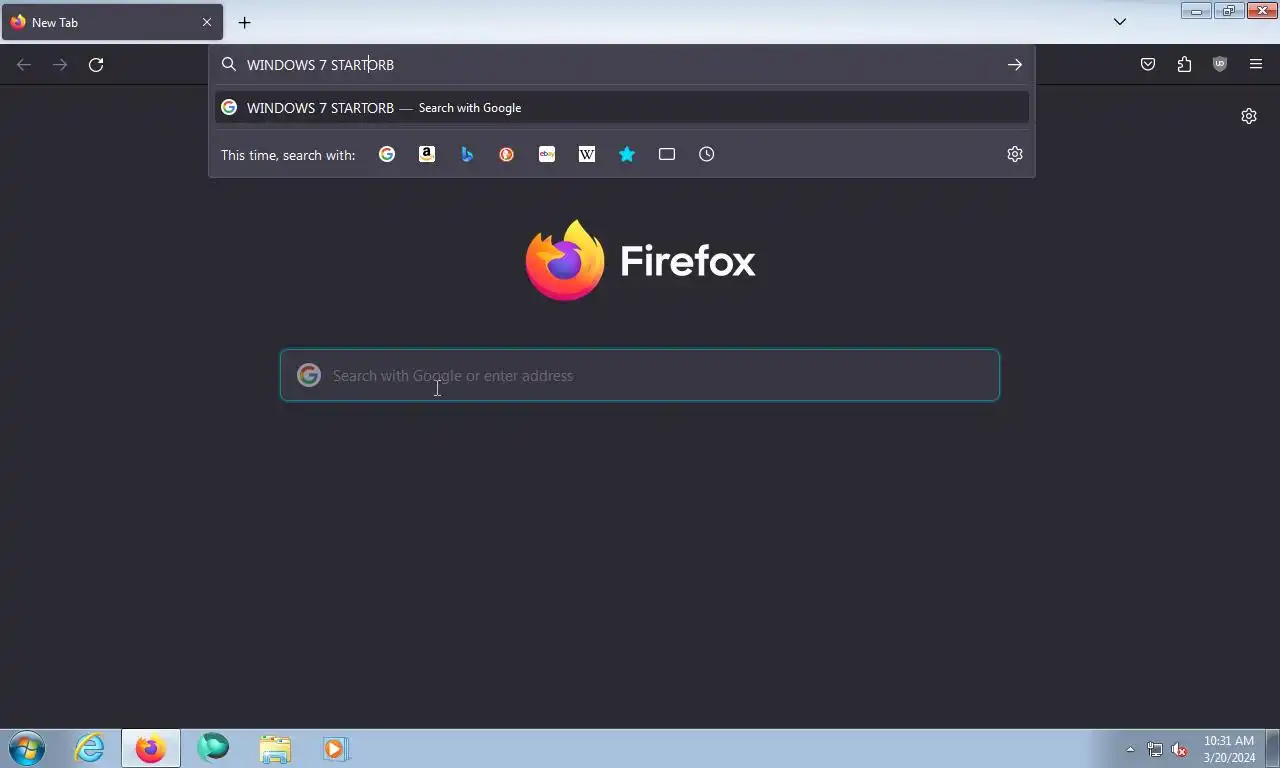
Task: Go back to previous page
Action: 24,65
